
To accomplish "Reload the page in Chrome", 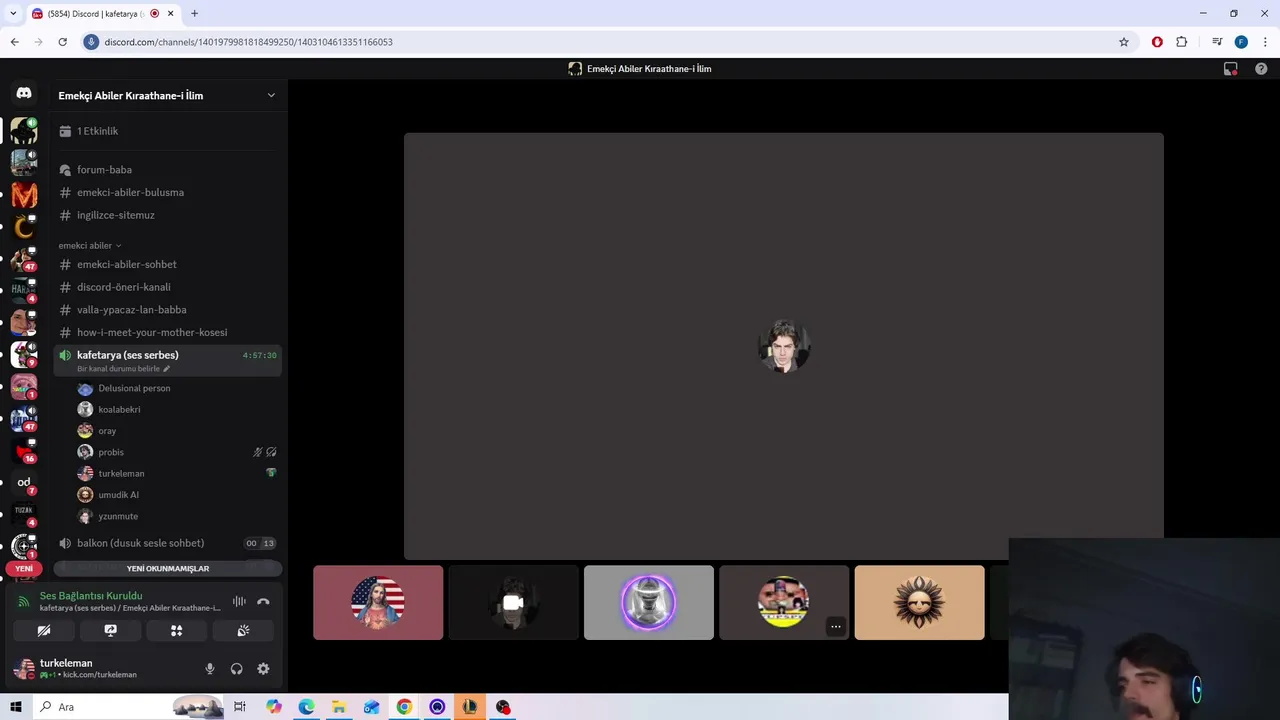I will point(62,42).
